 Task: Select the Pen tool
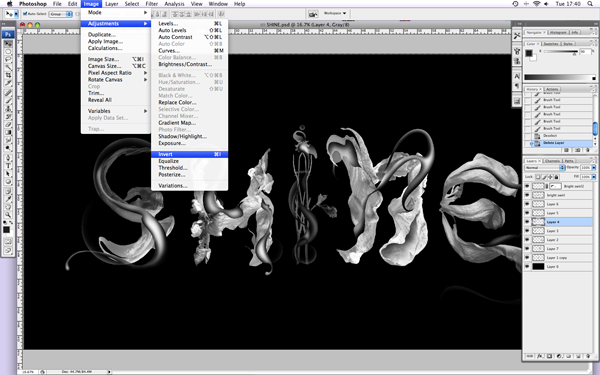point(8,158)
